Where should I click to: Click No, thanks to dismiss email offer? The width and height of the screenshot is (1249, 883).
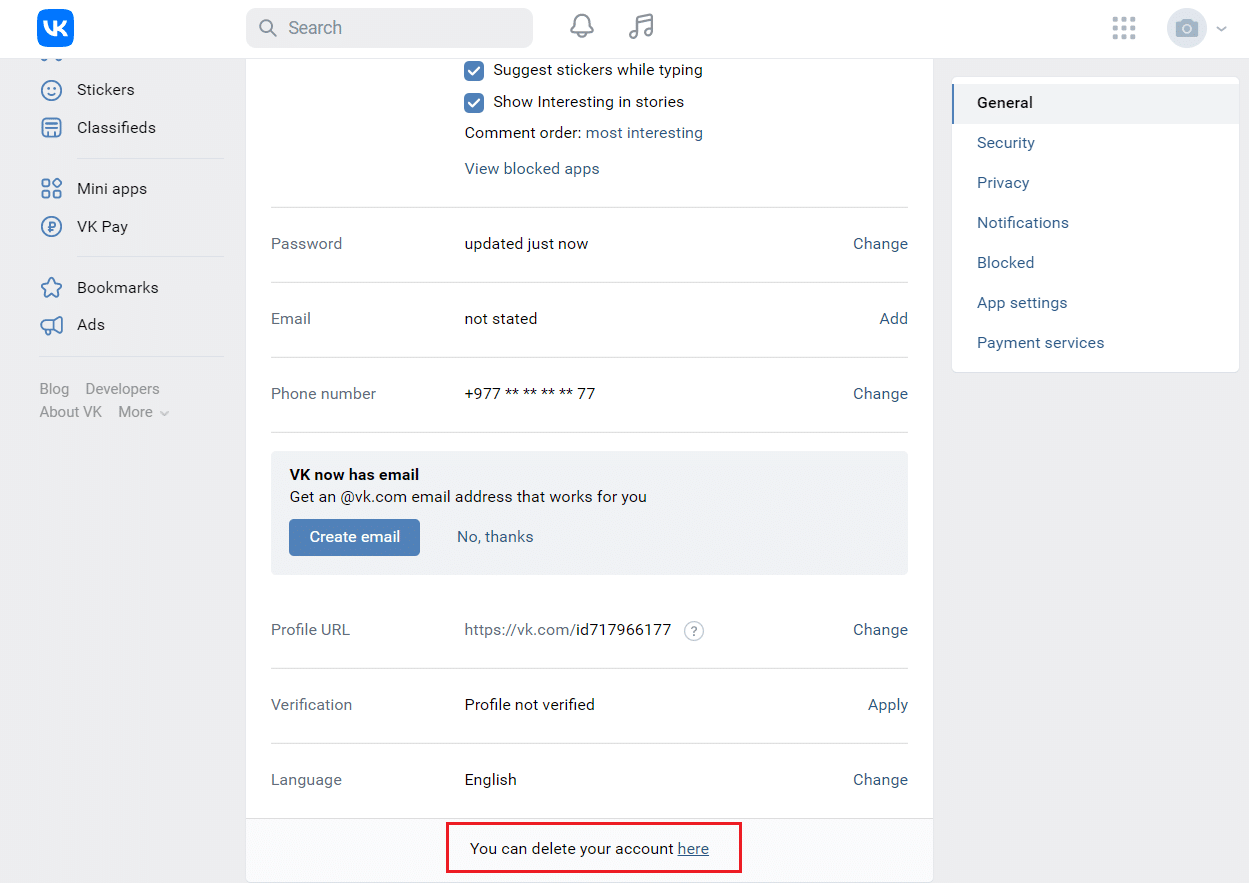click(495, 537)
